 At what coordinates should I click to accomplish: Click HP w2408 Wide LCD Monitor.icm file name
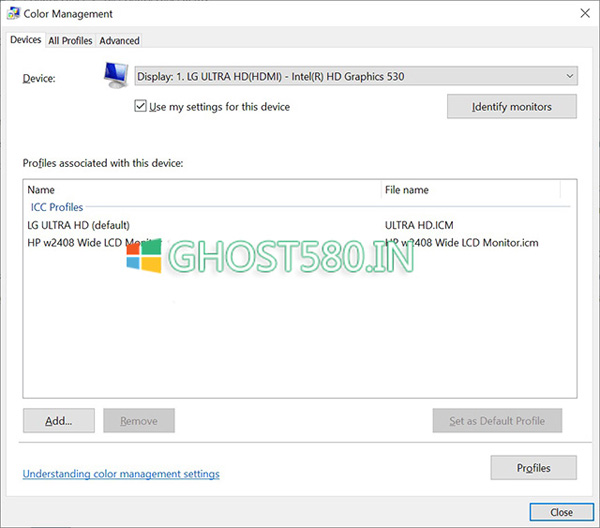461,243
